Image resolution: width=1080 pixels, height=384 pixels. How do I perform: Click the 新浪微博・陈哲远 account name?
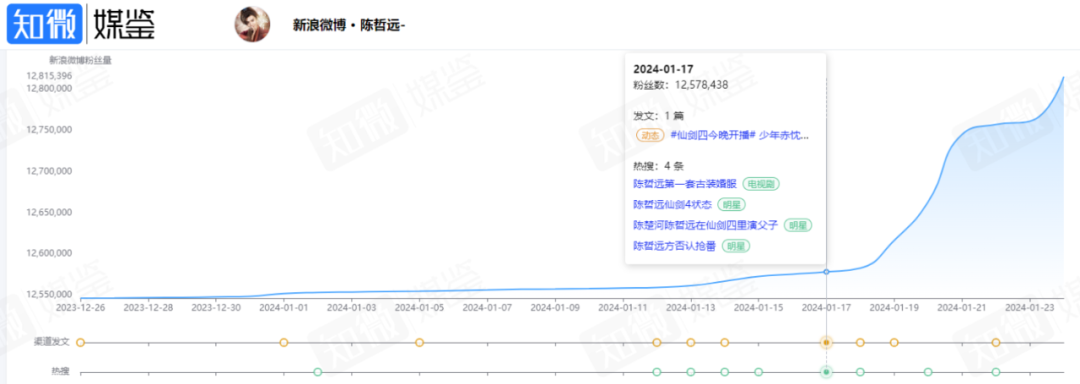349,25
